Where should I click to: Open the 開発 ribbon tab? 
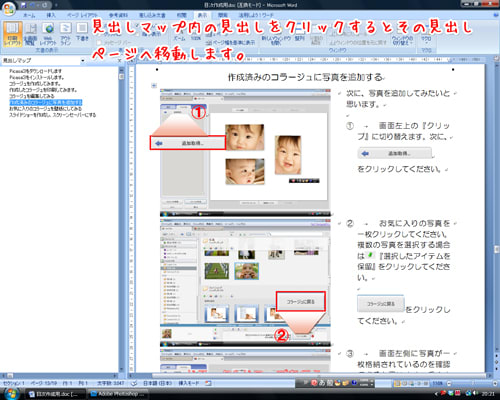[x=223, y=15]
